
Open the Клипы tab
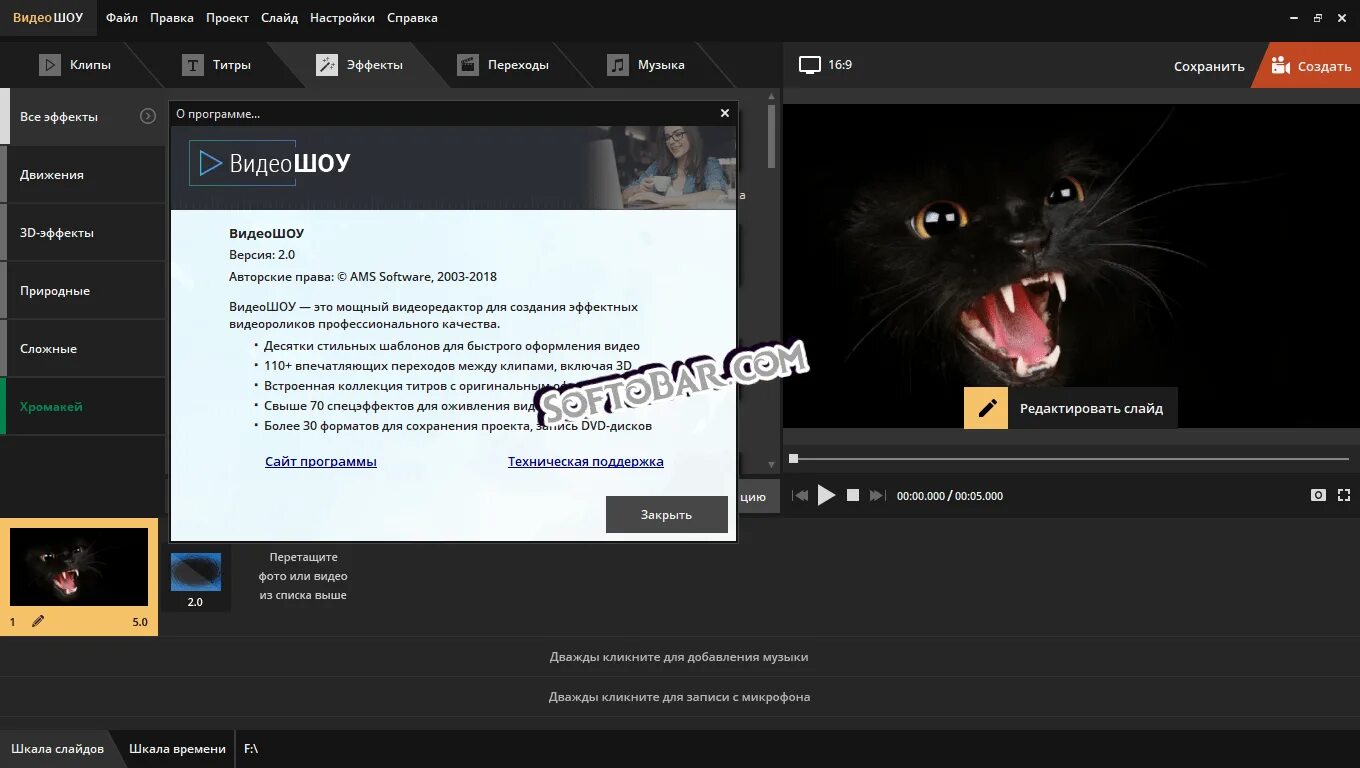[x=75, y=65]
